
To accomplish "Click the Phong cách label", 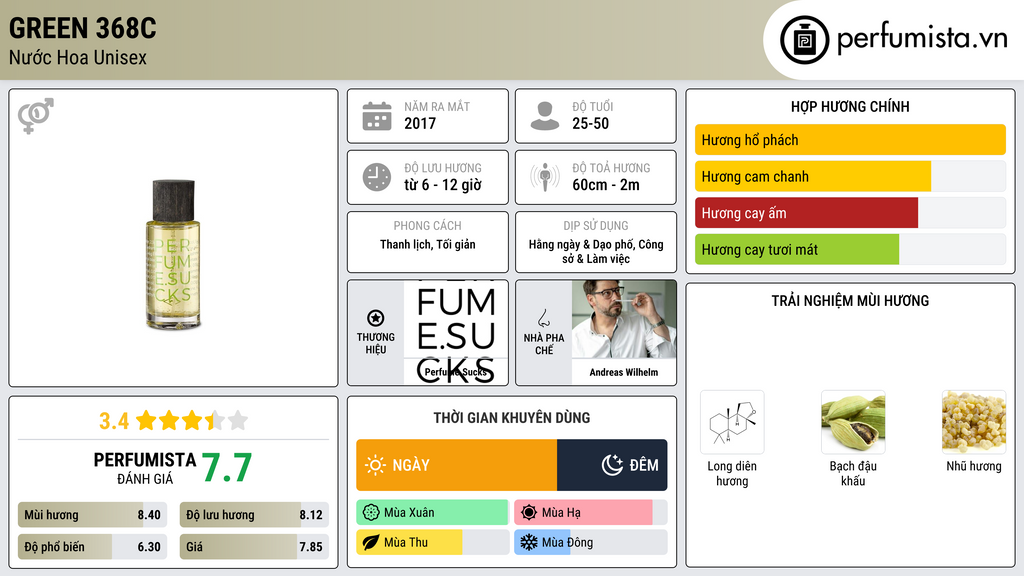I will pos(427,225).
